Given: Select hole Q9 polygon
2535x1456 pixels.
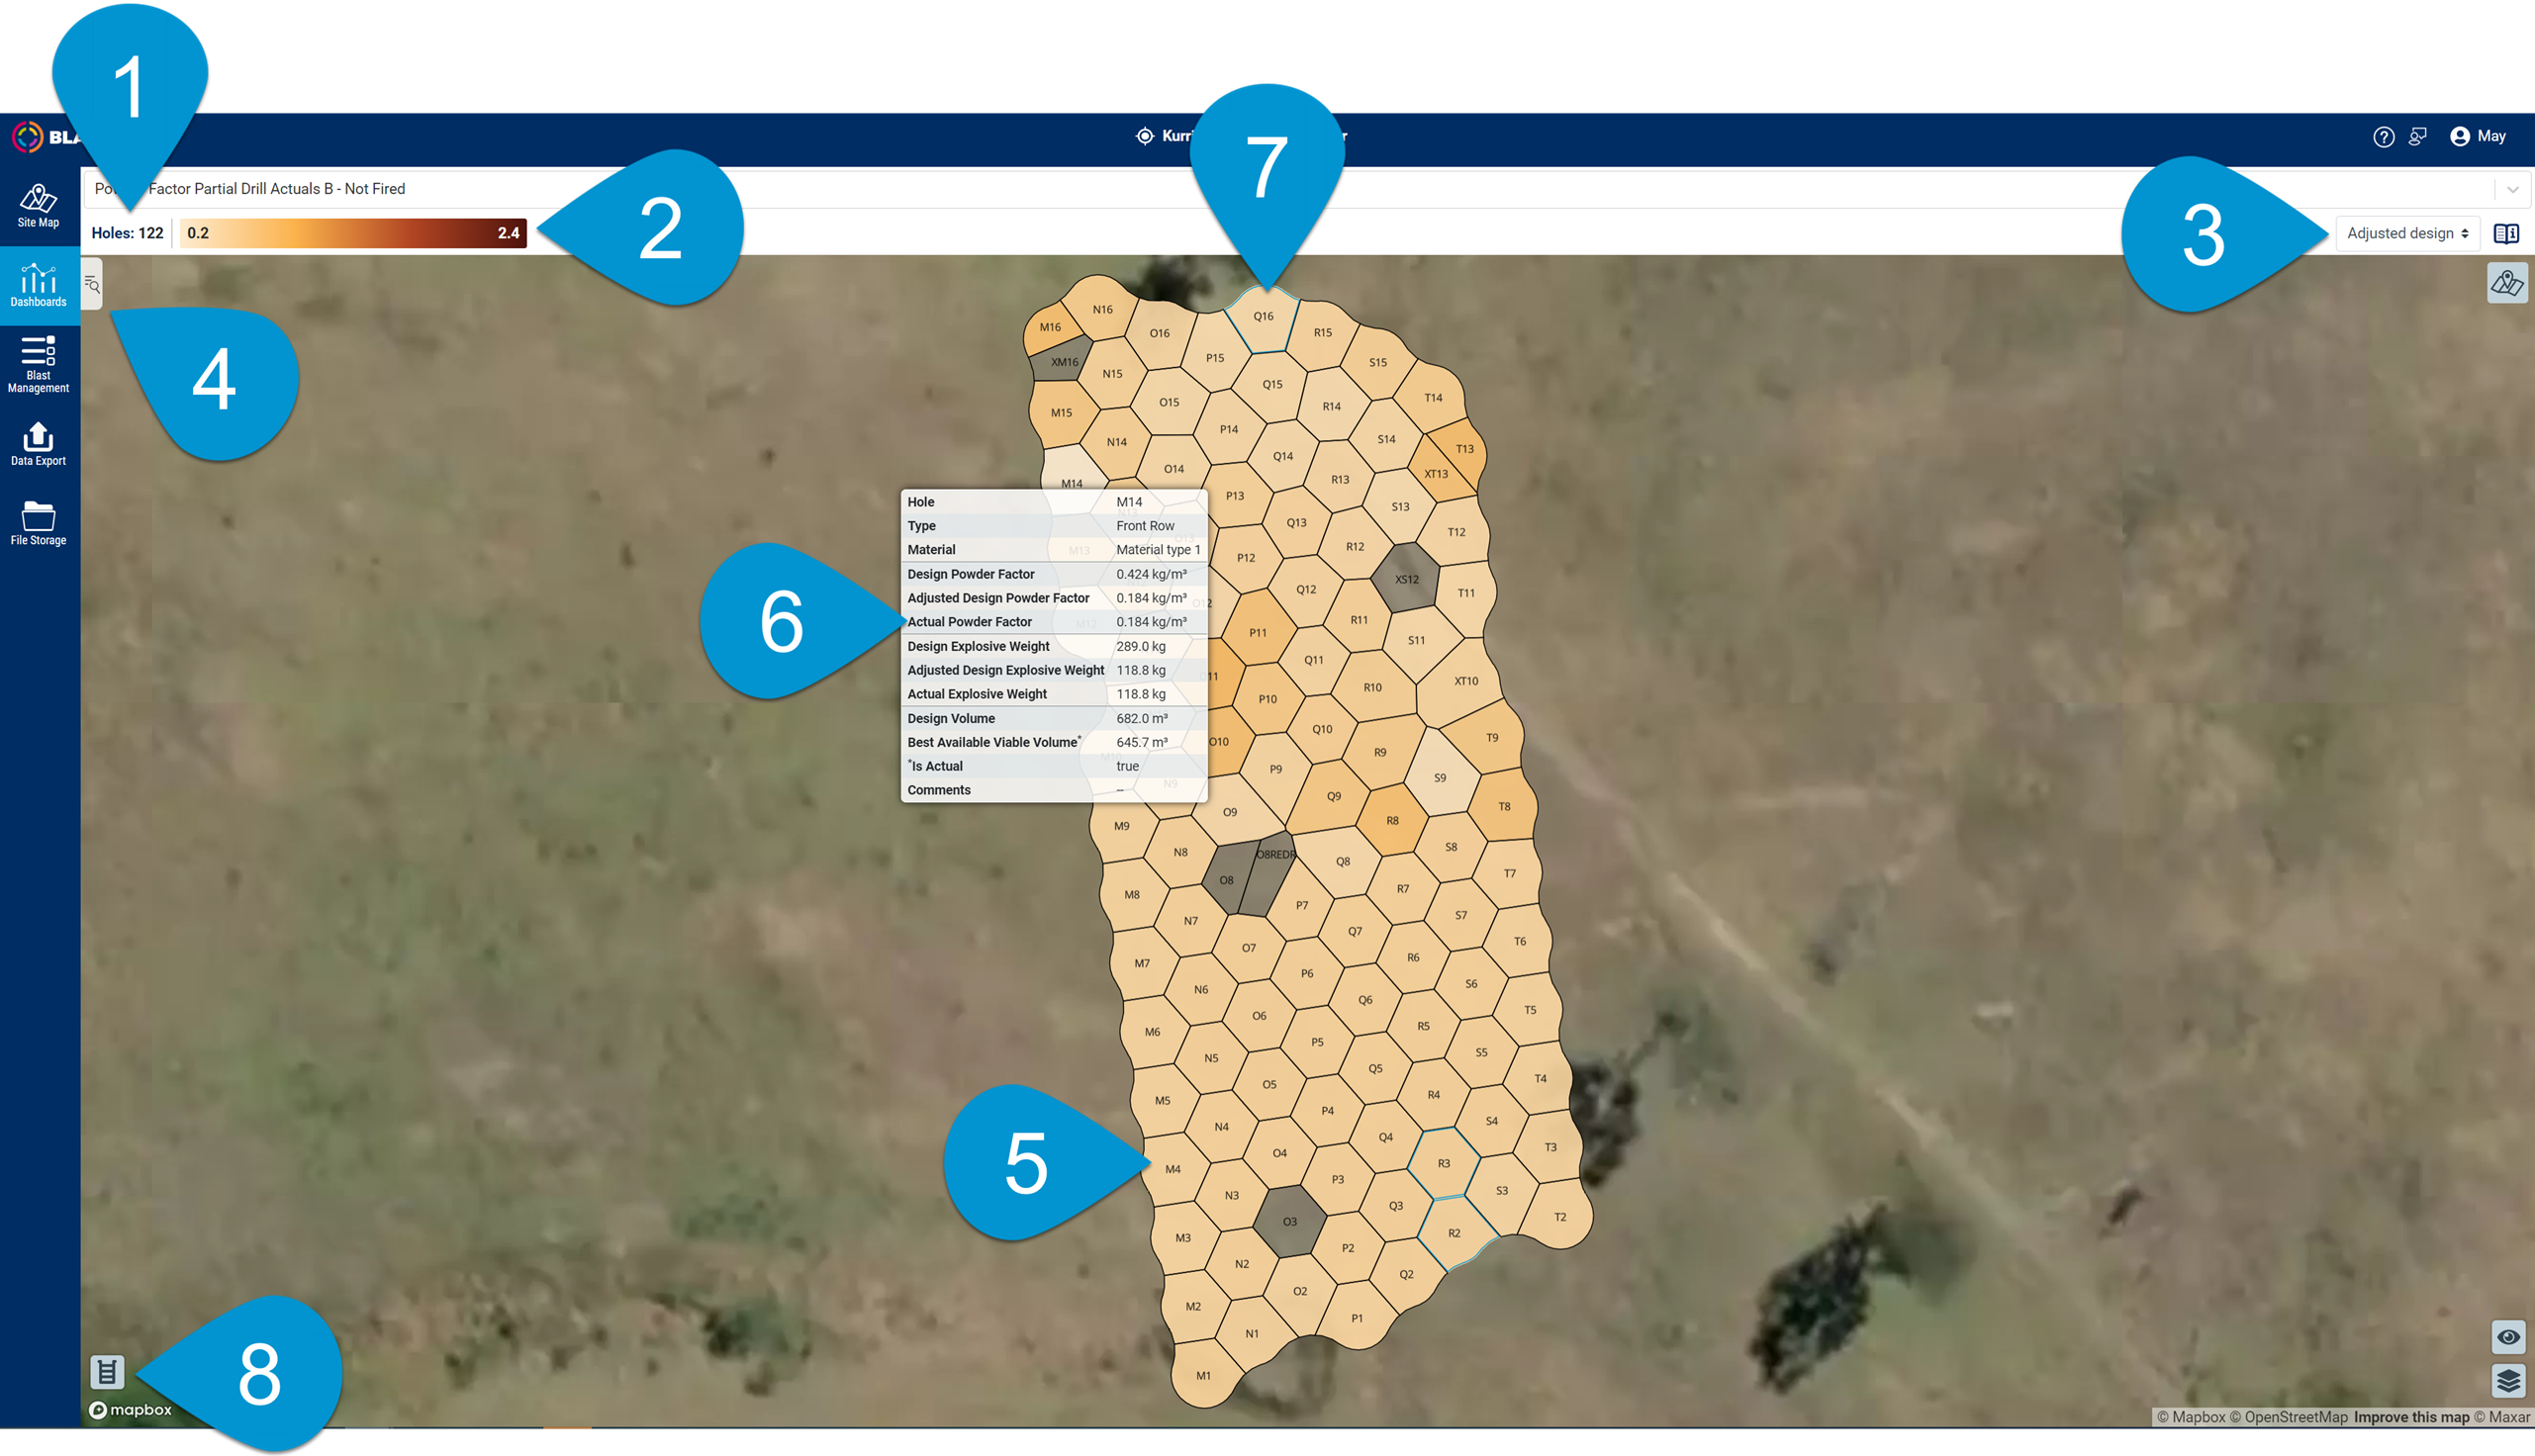Looking at the screenshot, I should tap(1333, 796).
